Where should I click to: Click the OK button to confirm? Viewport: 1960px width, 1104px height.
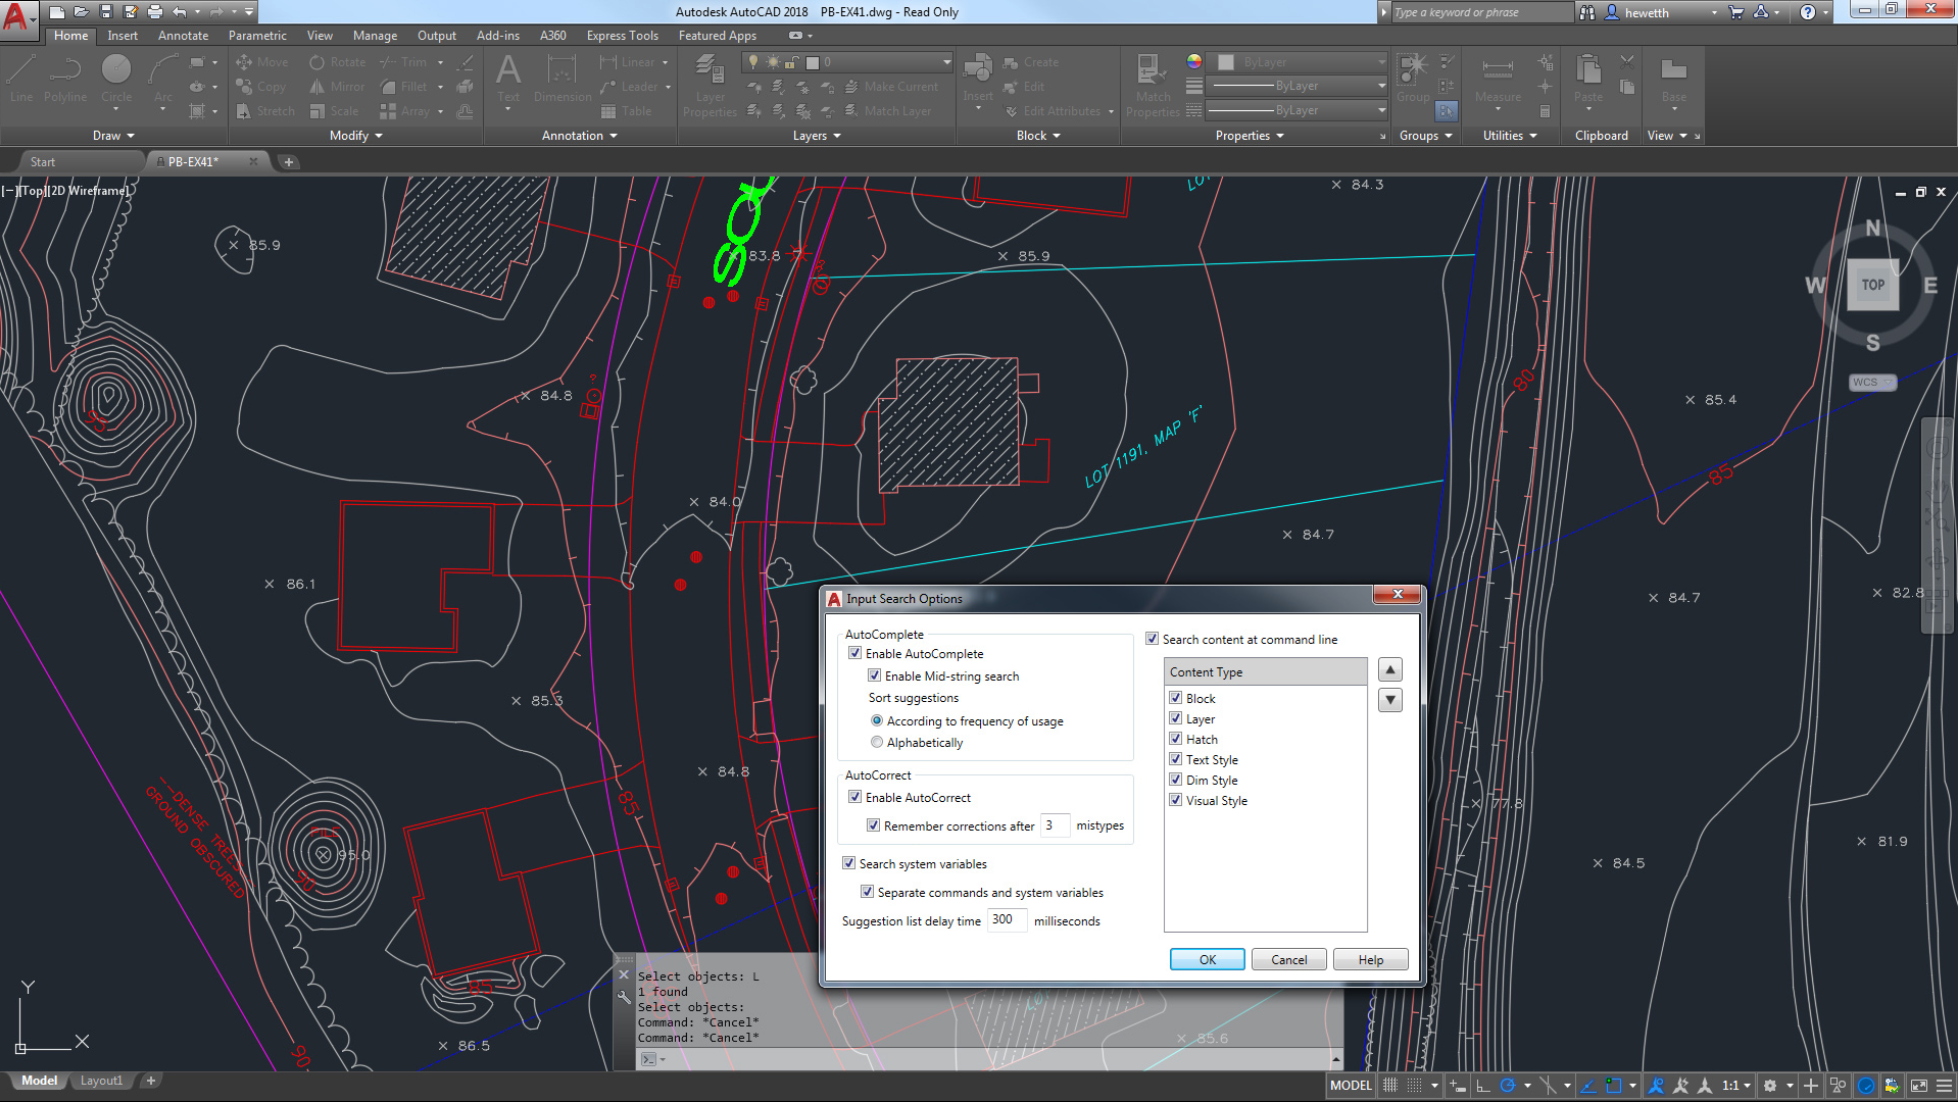coord(1206,959)
